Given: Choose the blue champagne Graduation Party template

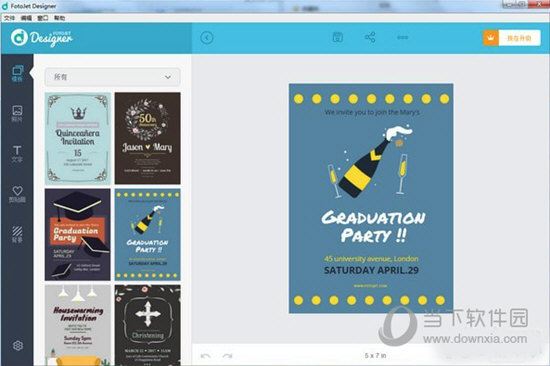Looking at the screenshot, I should point(148,234).
